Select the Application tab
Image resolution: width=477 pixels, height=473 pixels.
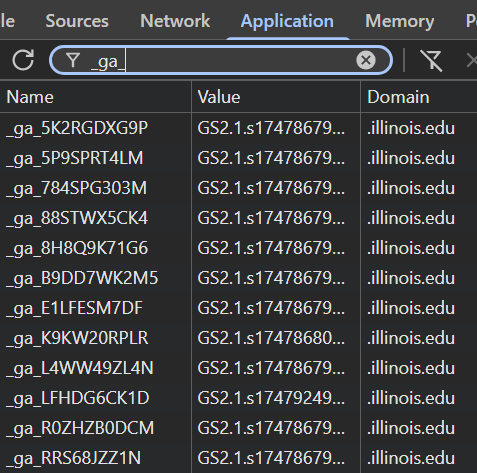coord(287,21)
